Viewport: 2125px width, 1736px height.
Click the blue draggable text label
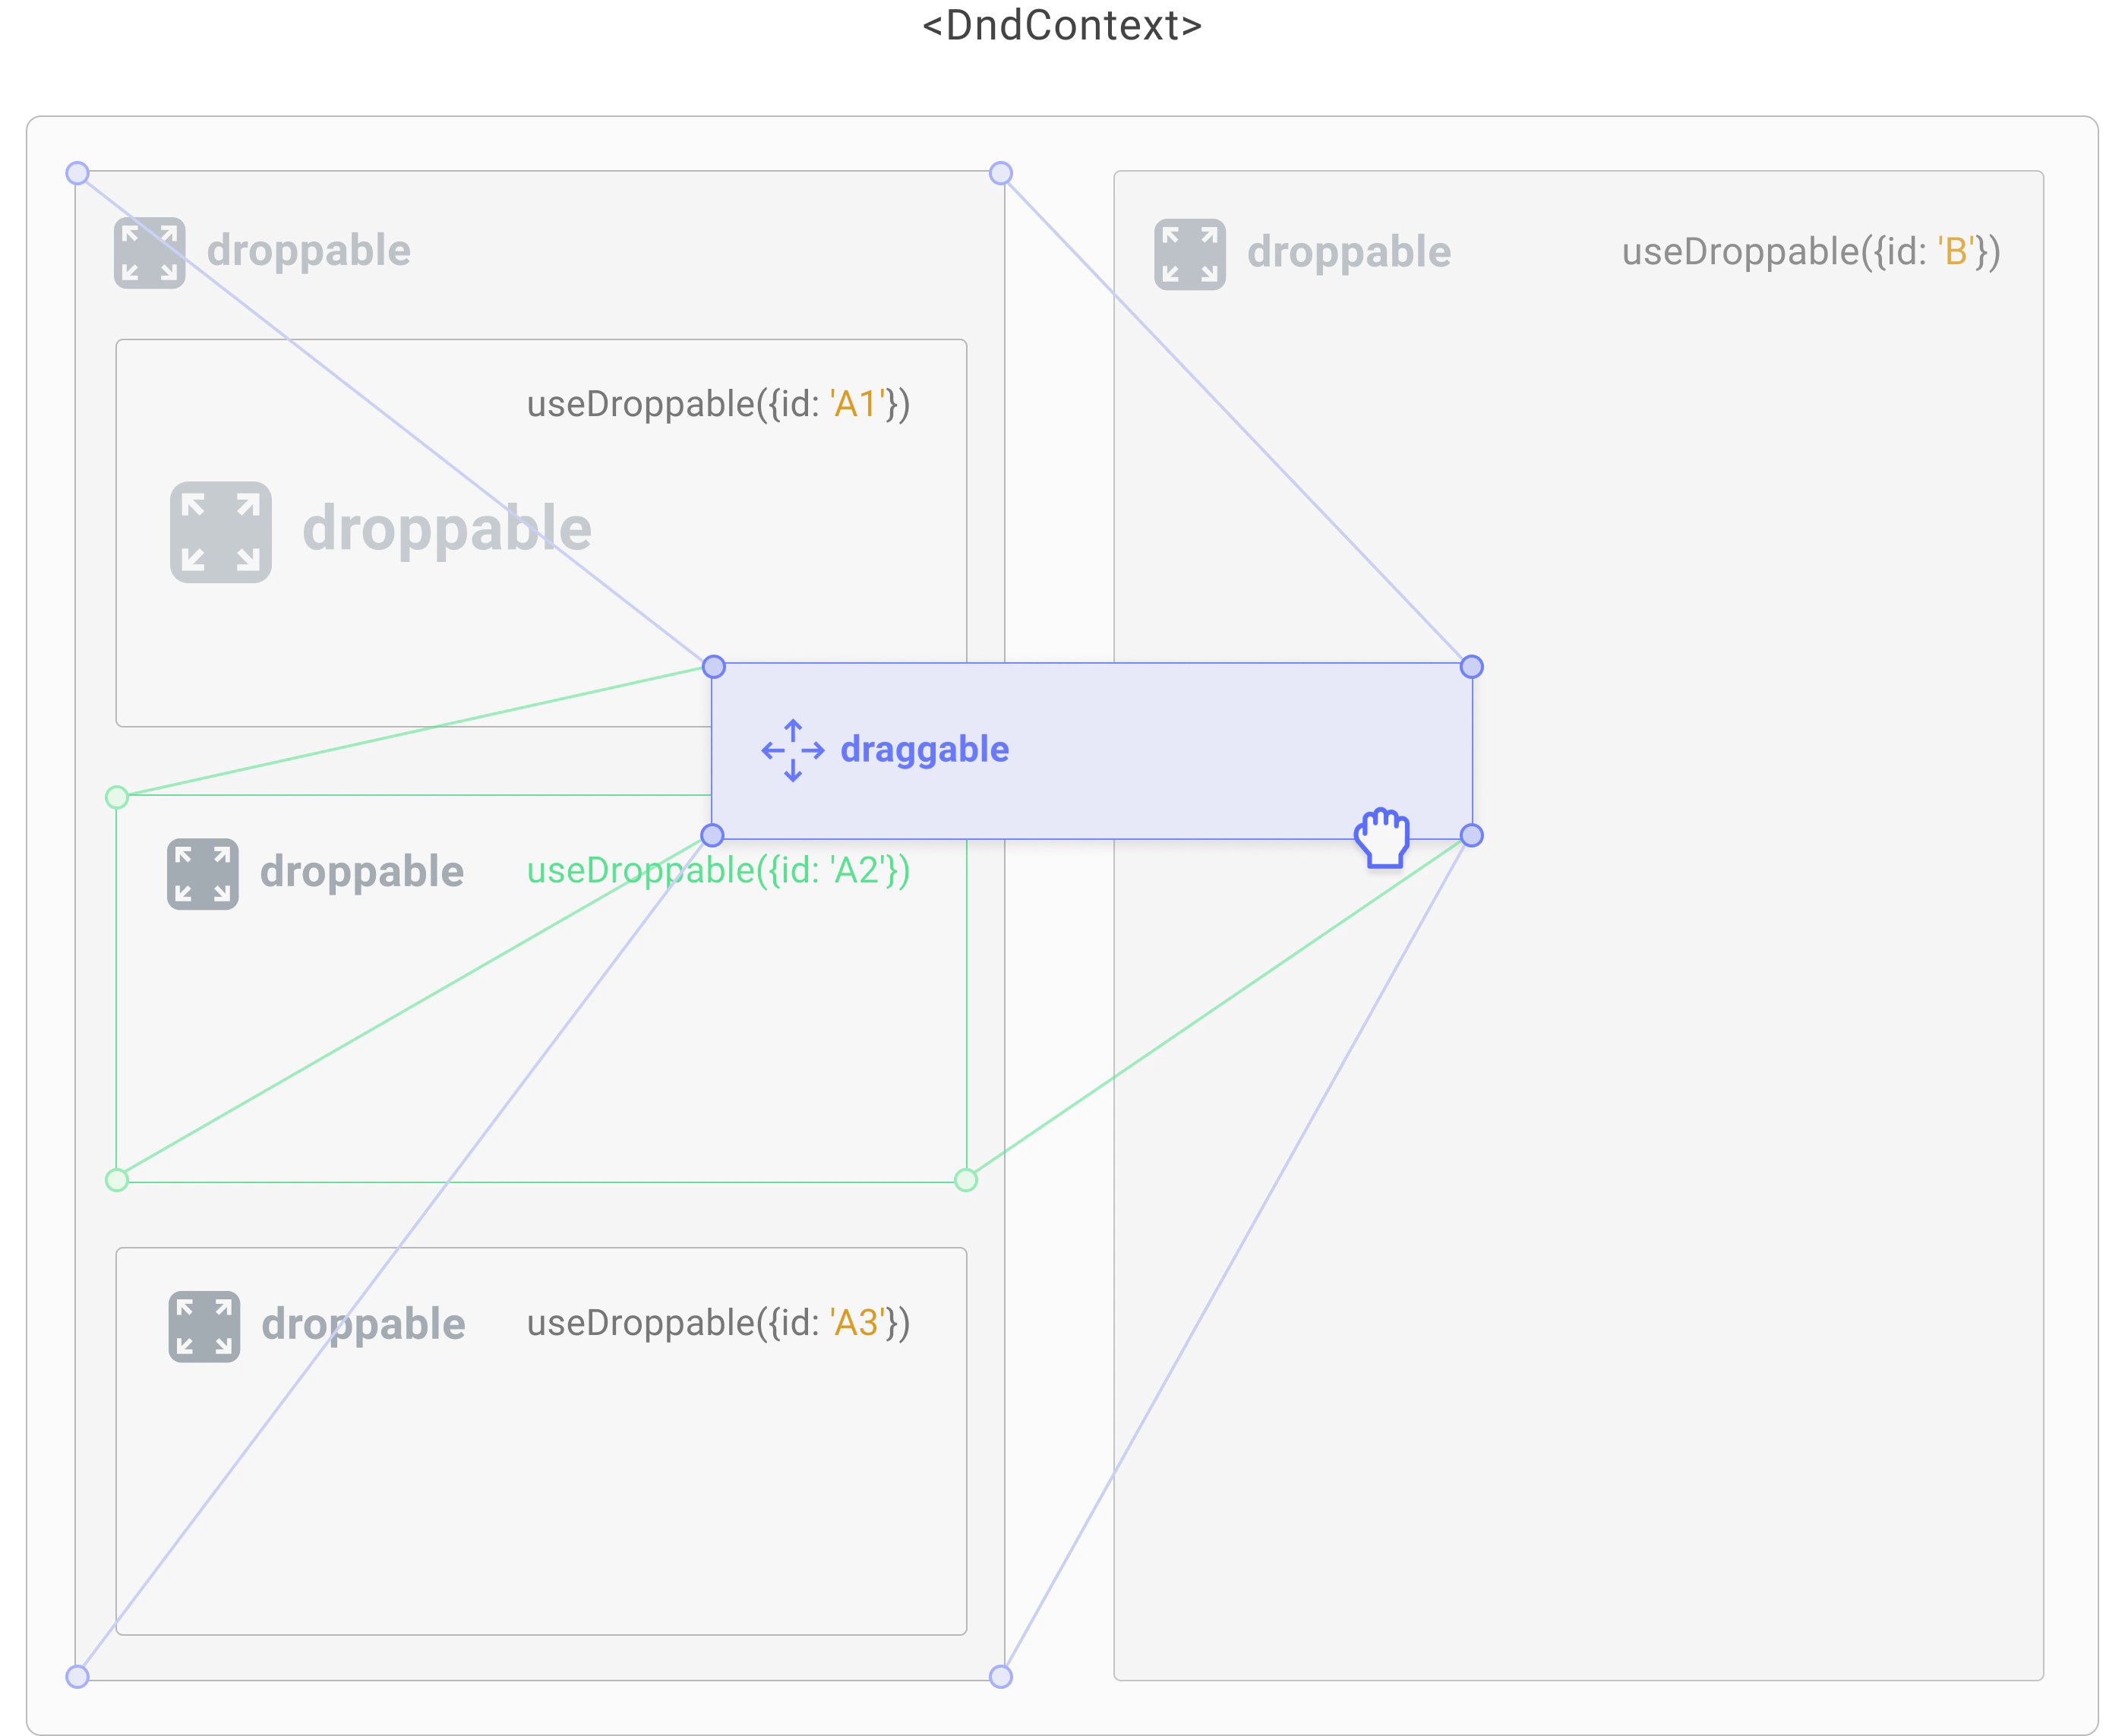pyautogui.click(x=924, y=750)
